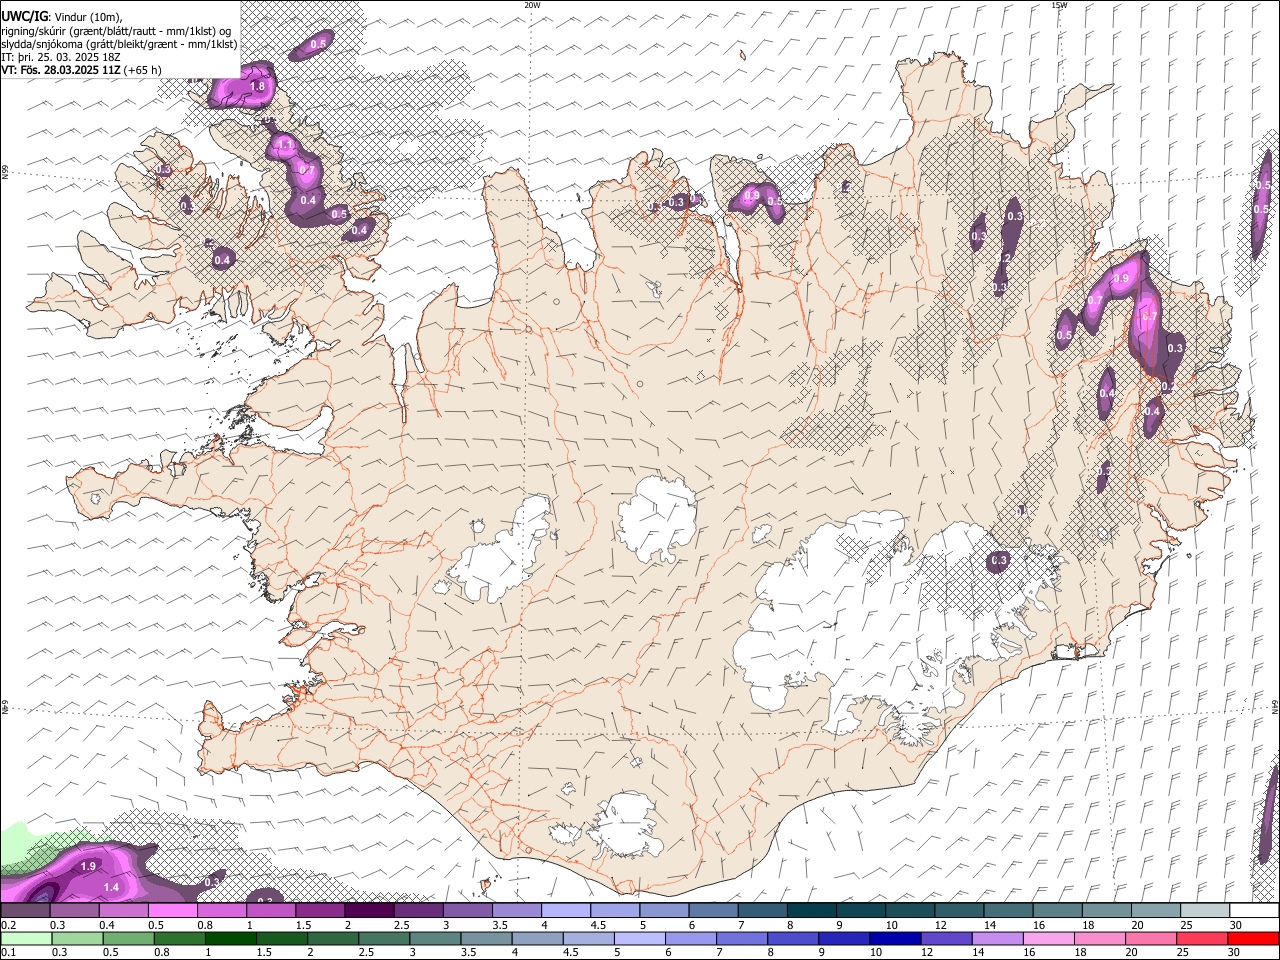This screenshot has width=1280, height=960.
Task: Click the 0.9 value on the north coast
Action: coord(752,195)
